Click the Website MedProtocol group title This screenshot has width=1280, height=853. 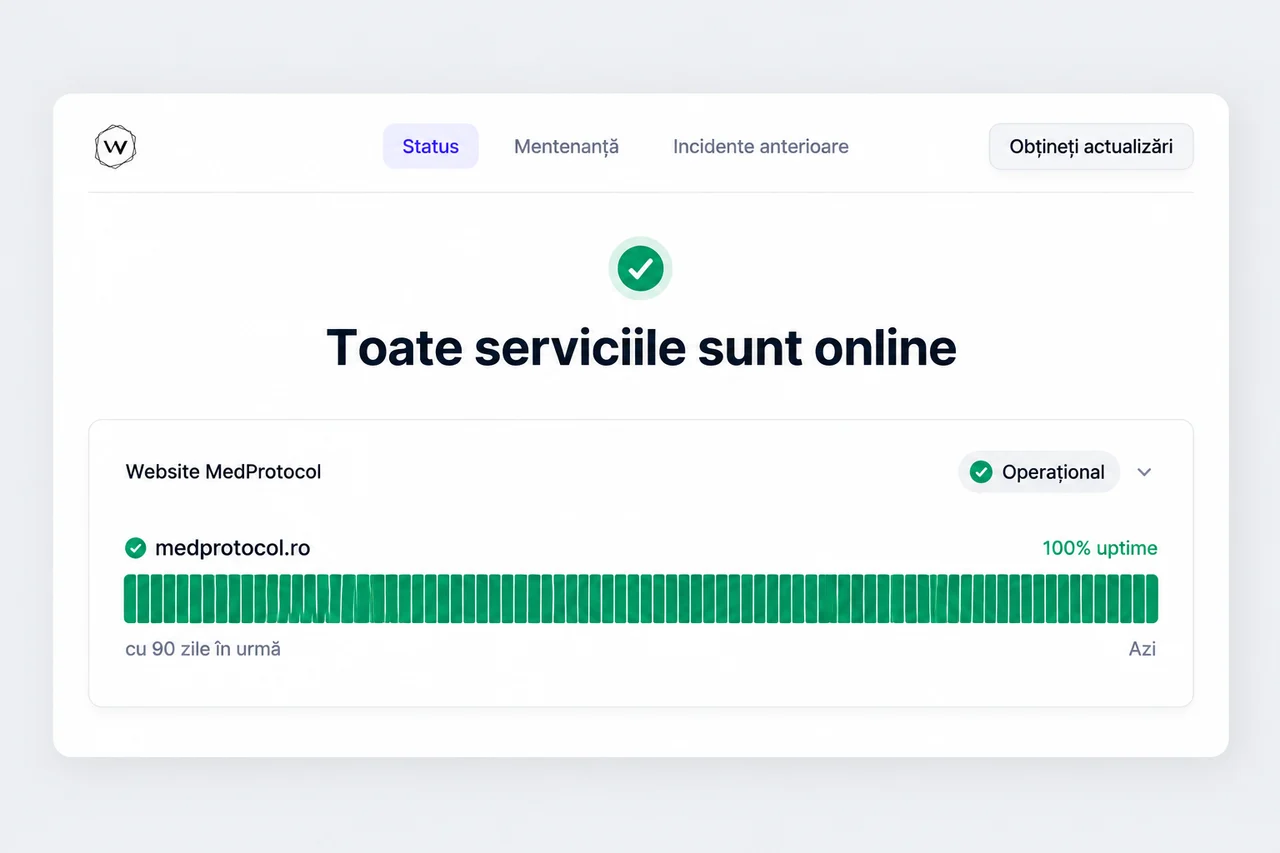(x=224, y=472)
